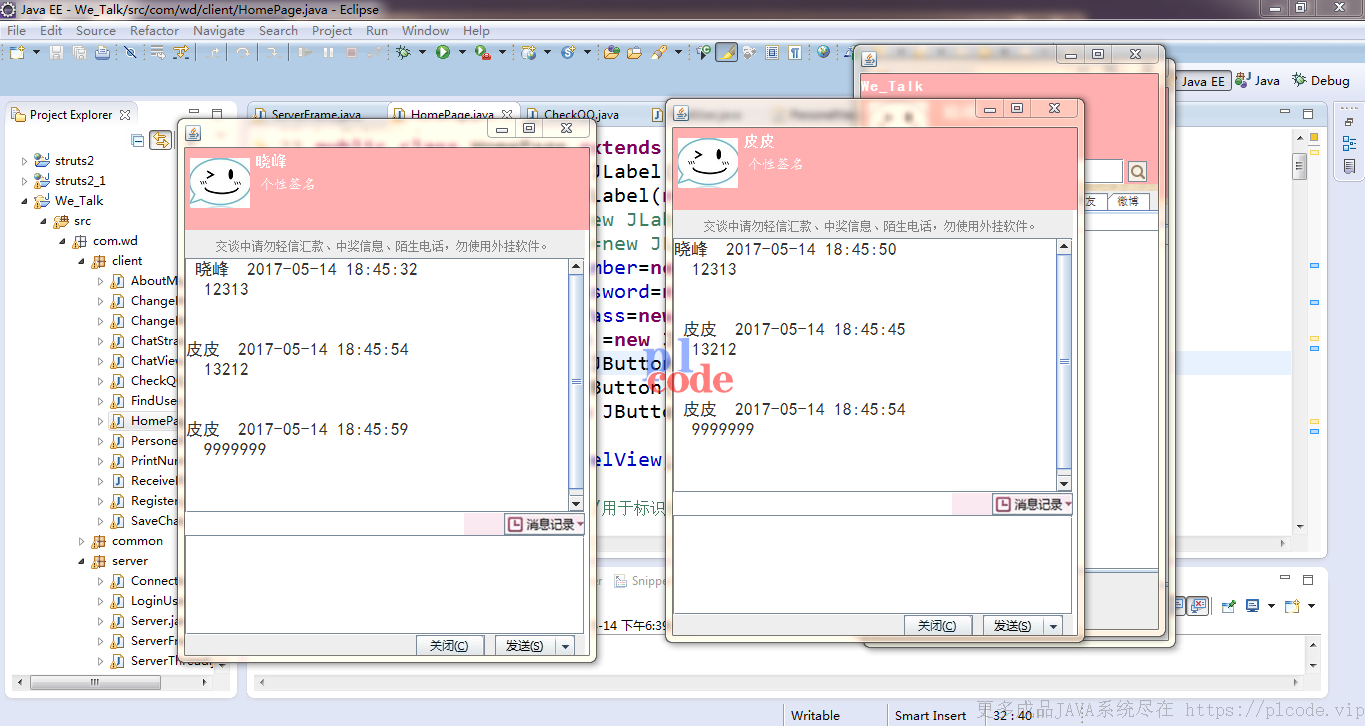Toggle Link with Editor in Project Explorer
The image size is (1365, 726).
(x=160, y=140)
